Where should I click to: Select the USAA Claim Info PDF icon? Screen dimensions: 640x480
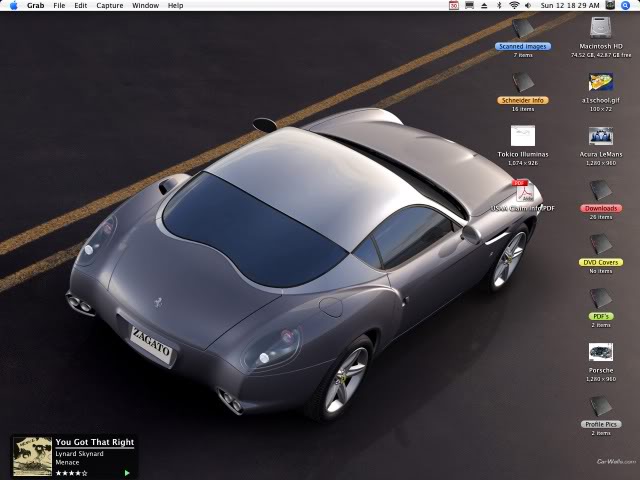pos(524,191)
